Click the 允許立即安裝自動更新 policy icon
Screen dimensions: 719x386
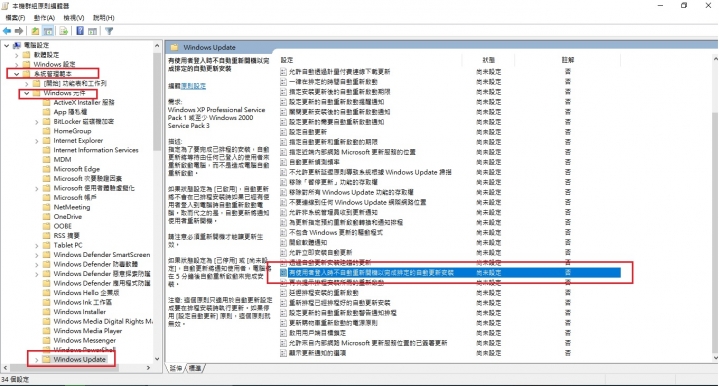coord(283,253)
